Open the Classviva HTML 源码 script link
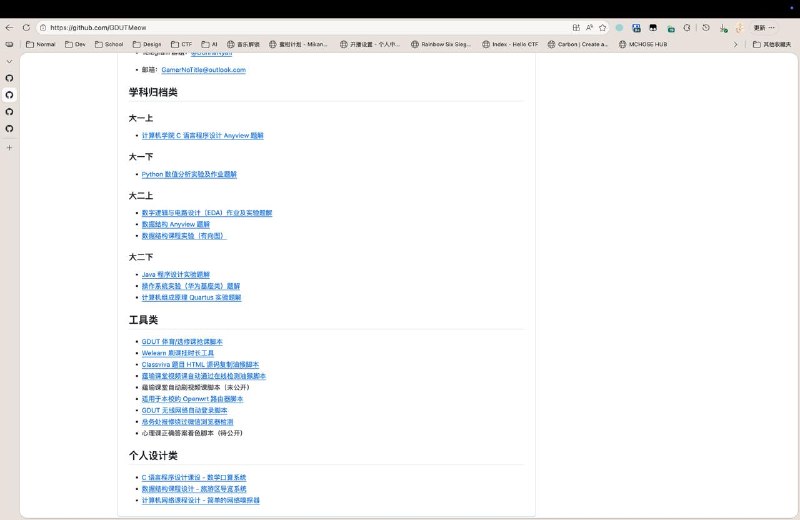This screenshot has height=520, width=800. pos(200,365)
